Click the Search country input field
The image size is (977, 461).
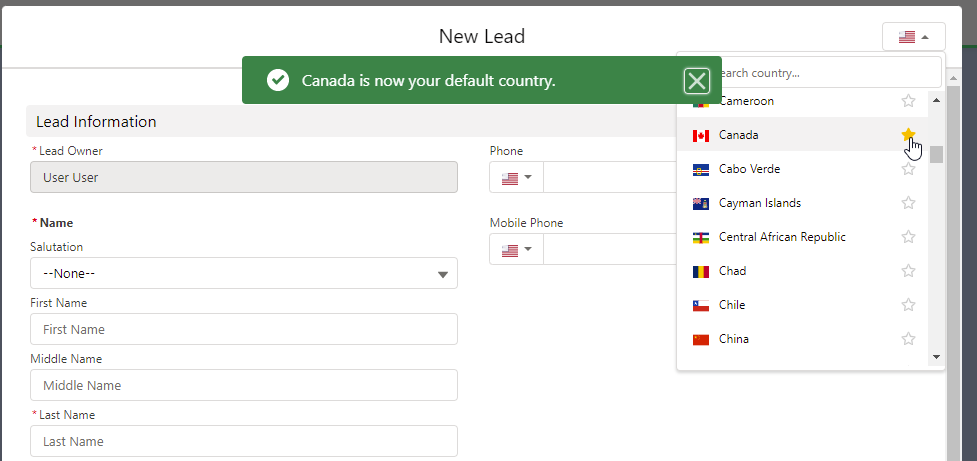(x=811, y=73)
